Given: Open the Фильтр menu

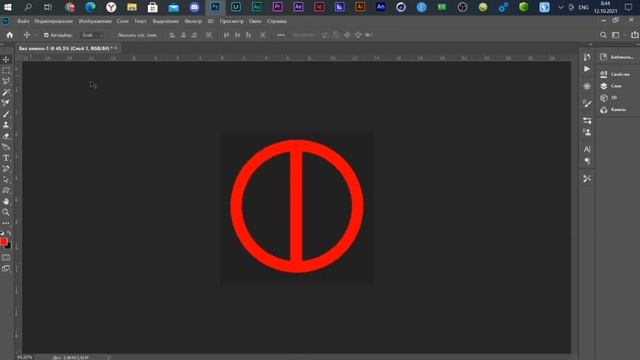Looking at the screenshot, I should [x=193, y=21].
